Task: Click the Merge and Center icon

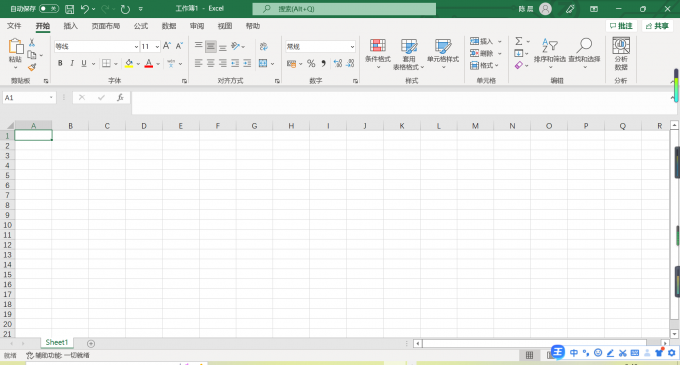Action: point(263,64)
